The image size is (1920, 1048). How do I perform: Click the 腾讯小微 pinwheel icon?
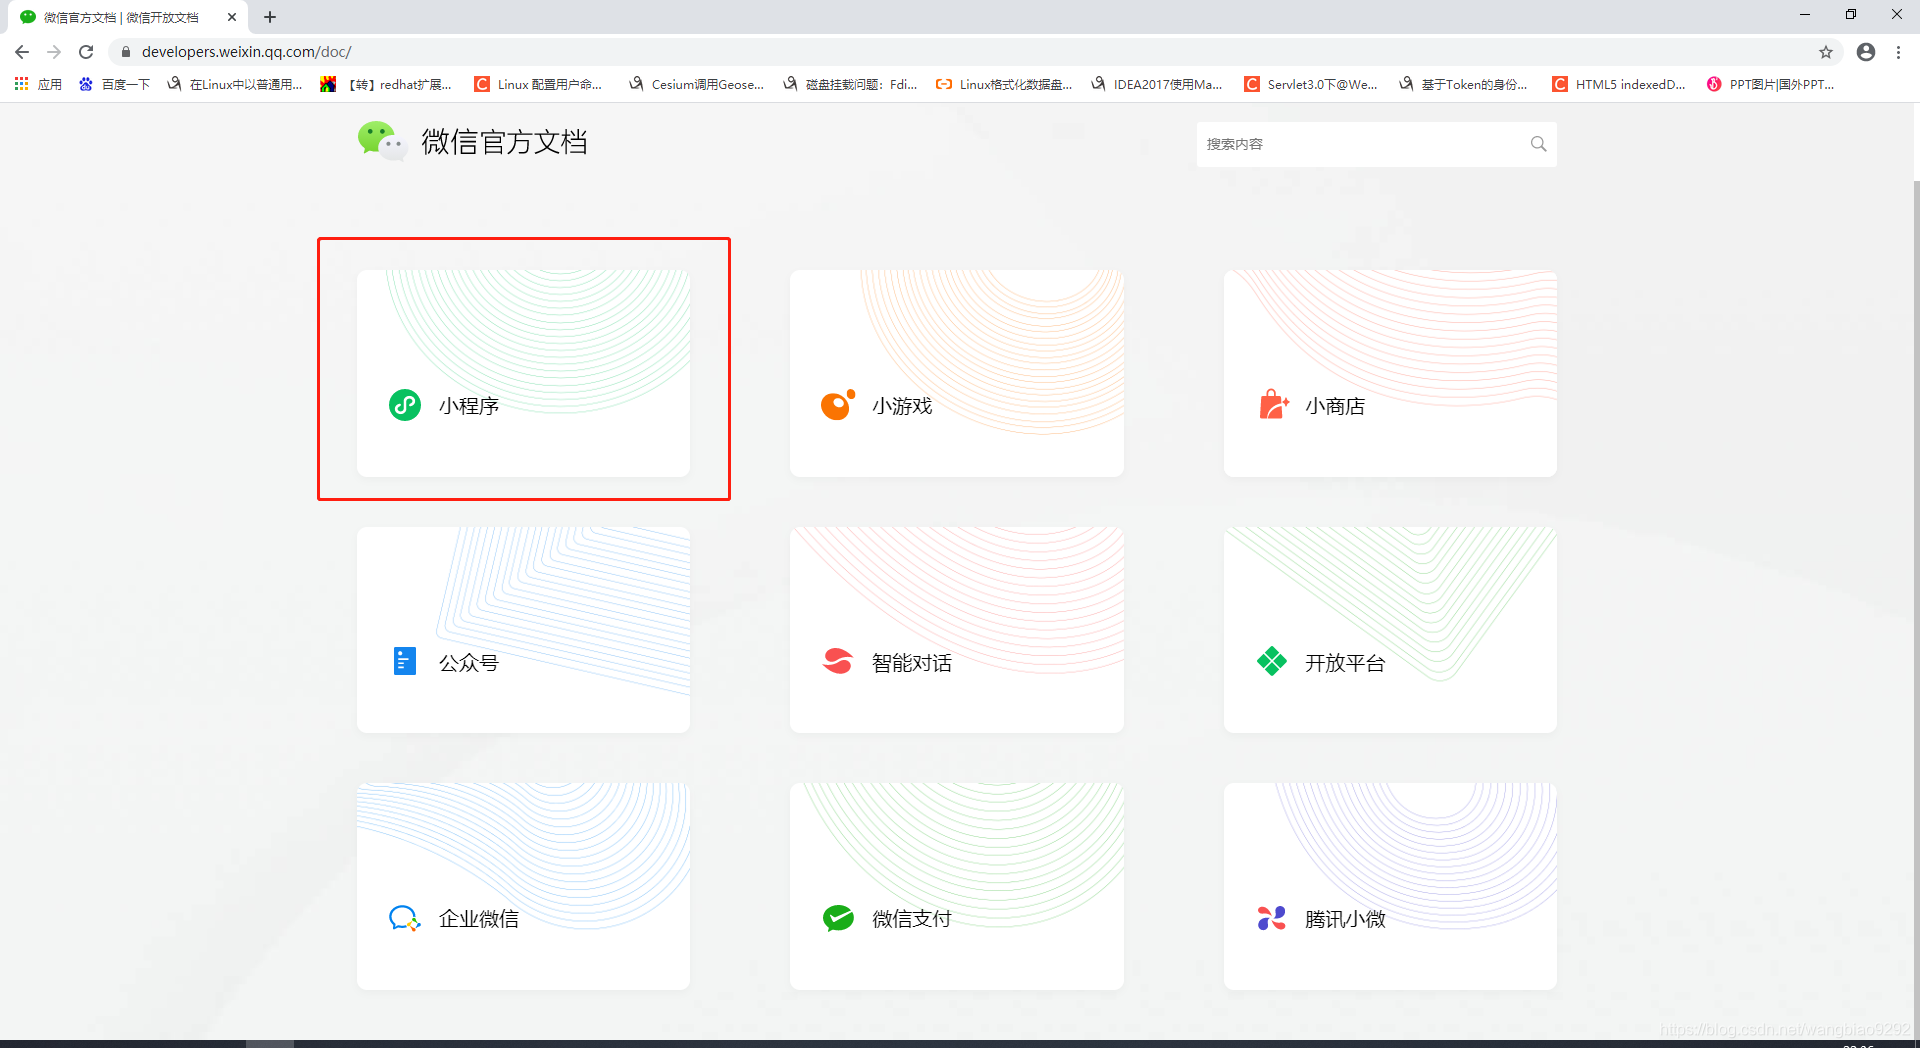tap(1272, 918)
